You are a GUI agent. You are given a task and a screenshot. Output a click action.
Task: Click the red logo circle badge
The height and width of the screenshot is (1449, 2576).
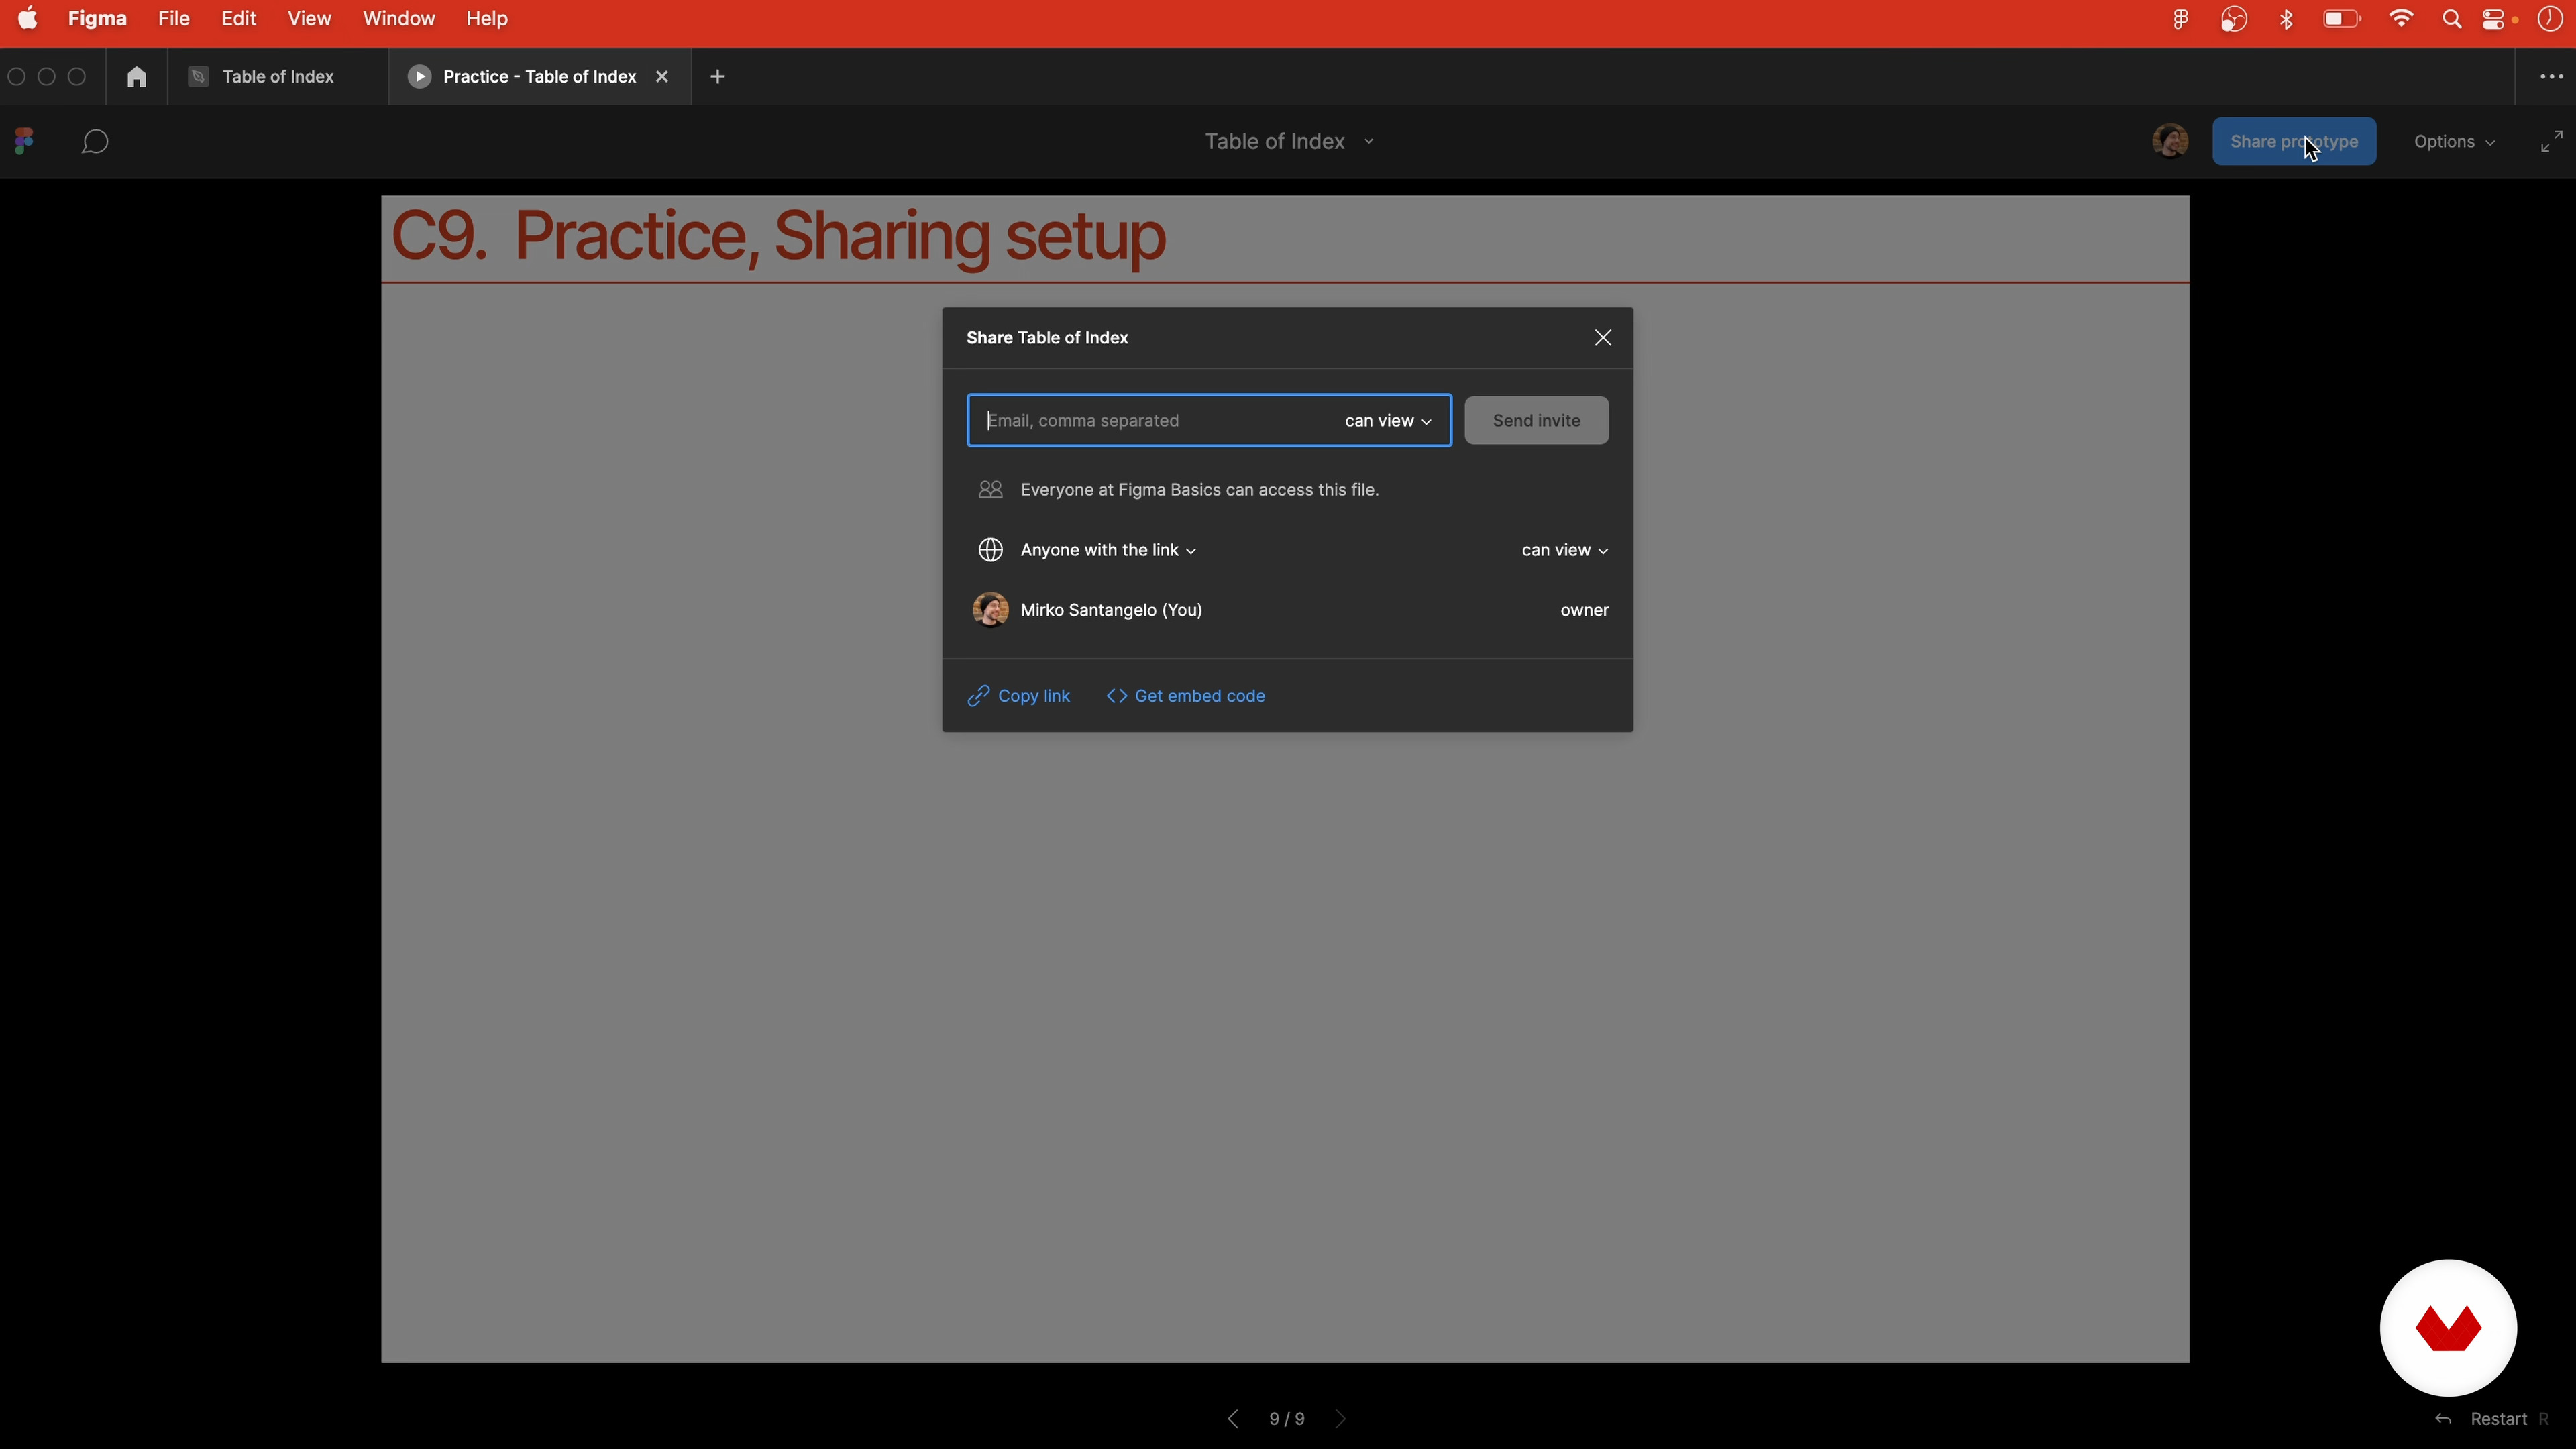click(x=2448, y=1328)
